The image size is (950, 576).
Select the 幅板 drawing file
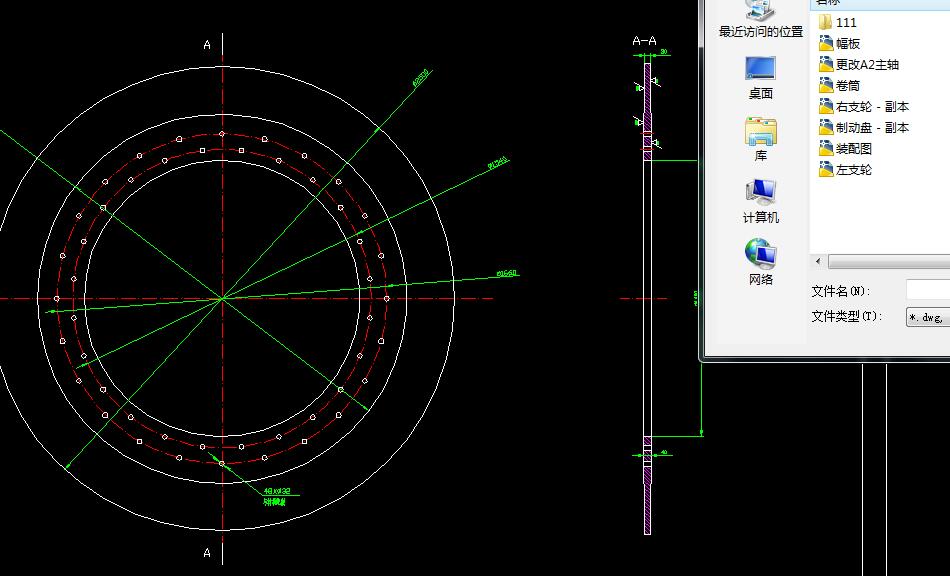point(839,44)
